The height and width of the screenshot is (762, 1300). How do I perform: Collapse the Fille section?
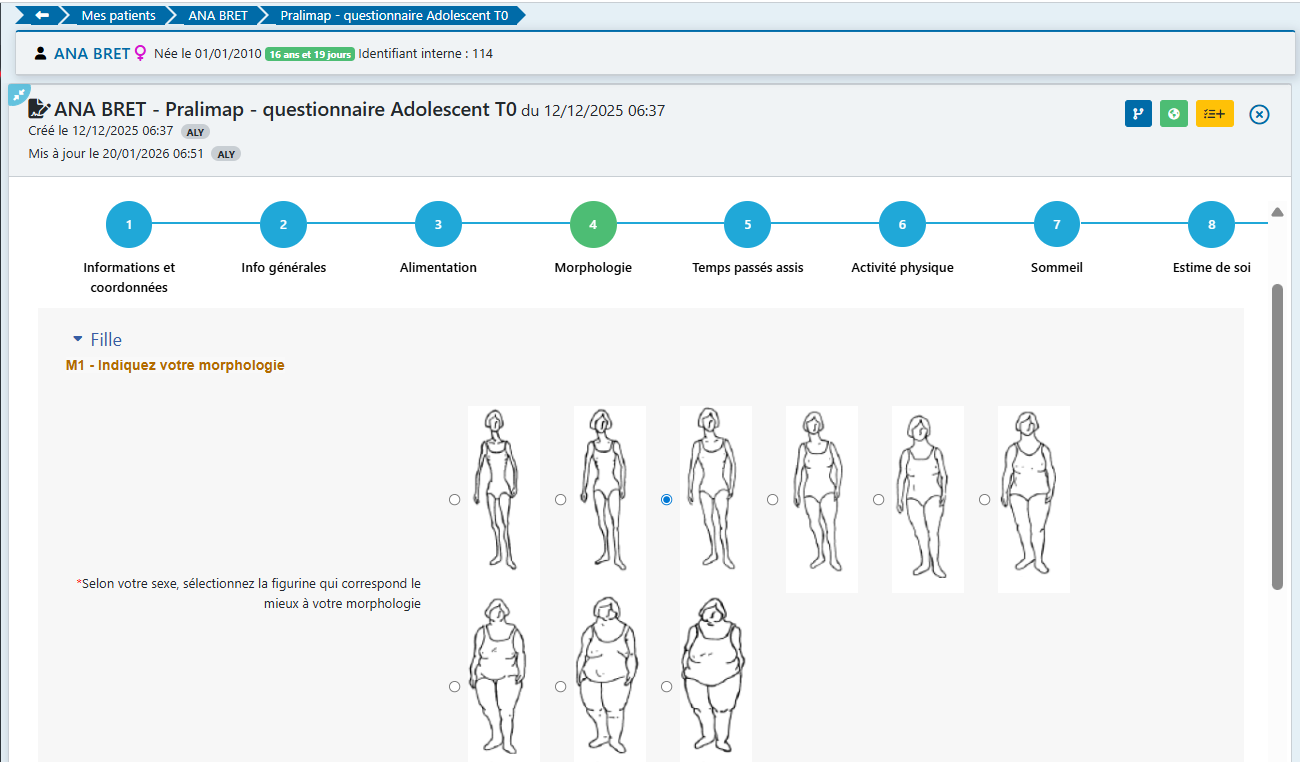pos(78,340)
